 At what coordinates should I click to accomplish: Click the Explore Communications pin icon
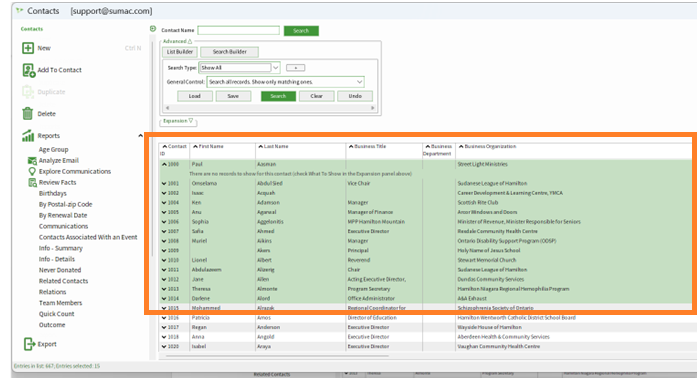pos(32,171)
